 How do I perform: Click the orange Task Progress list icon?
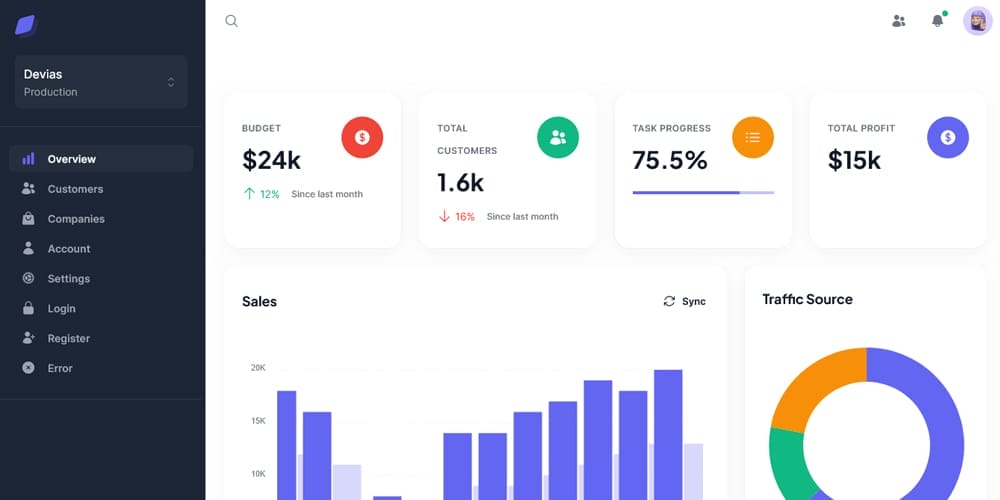(753, 137)
